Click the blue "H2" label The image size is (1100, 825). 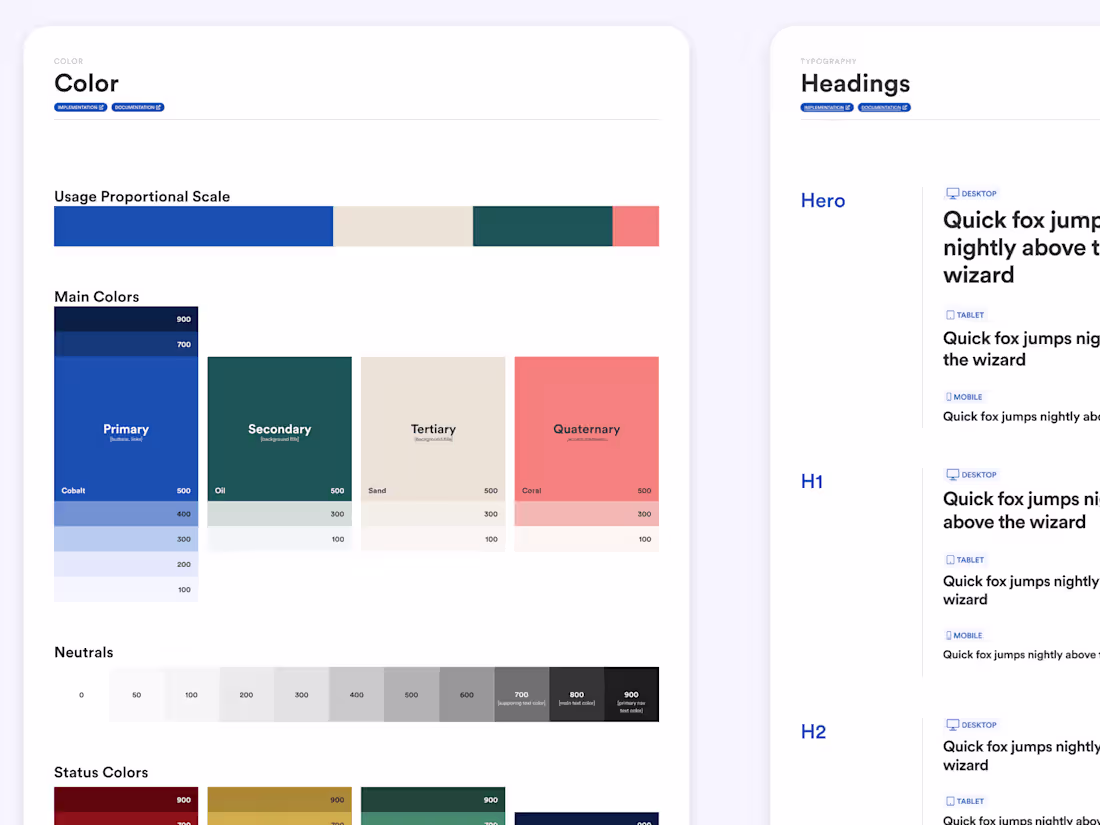[813, 732]
